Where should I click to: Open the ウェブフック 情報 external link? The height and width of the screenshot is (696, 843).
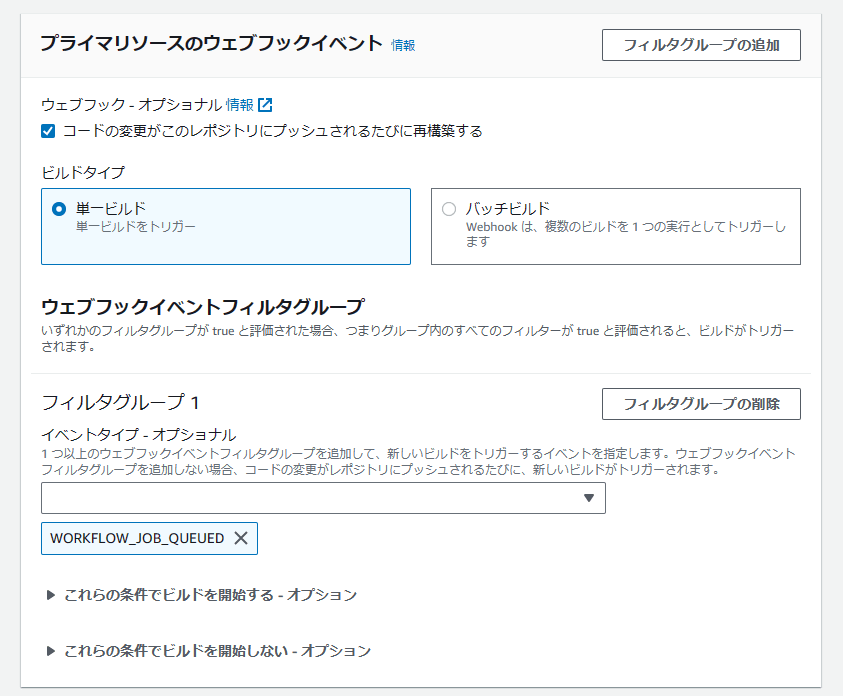coord(240,105)
